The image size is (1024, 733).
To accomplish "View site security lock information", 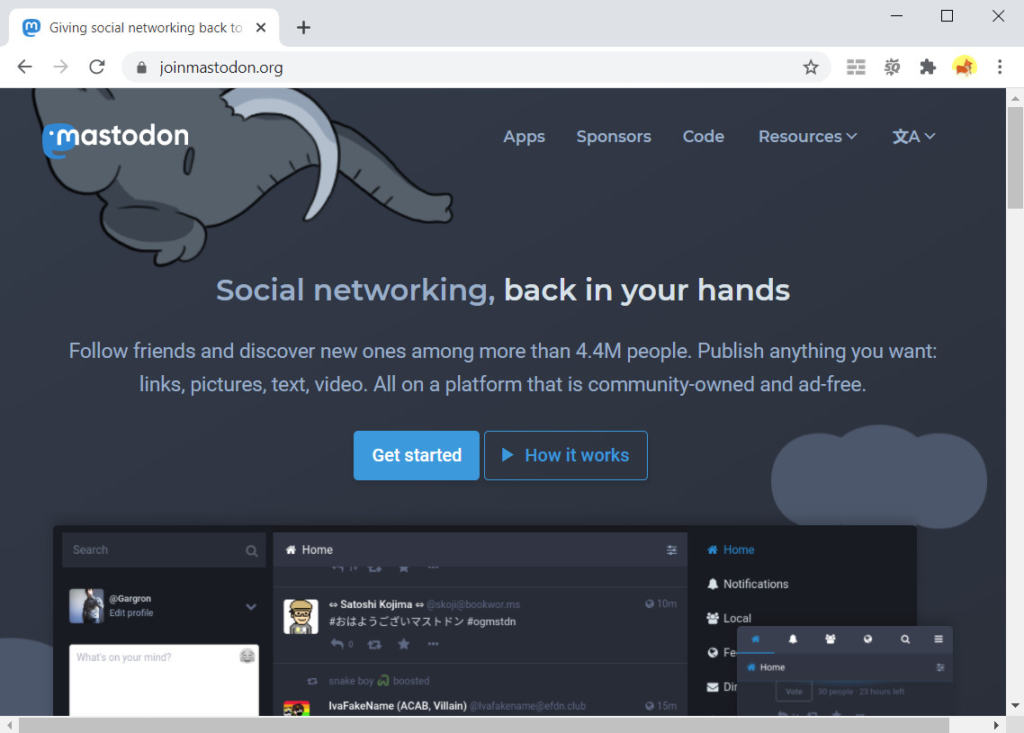I will pos(141,67).
